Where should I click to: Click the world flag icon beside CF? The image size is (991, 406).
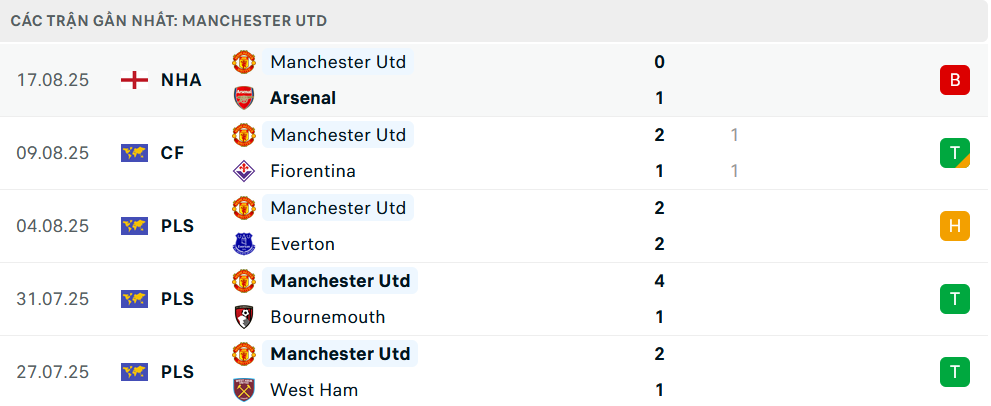pos(134,153)
